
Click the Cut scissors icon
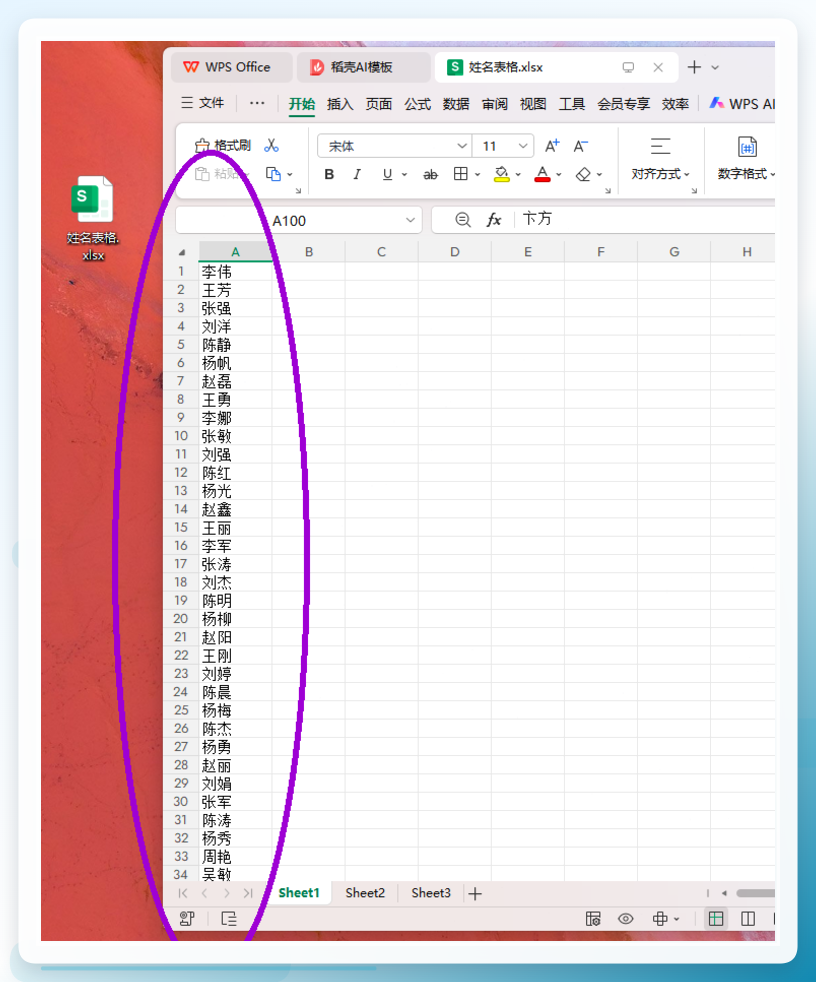coord(271,145)
